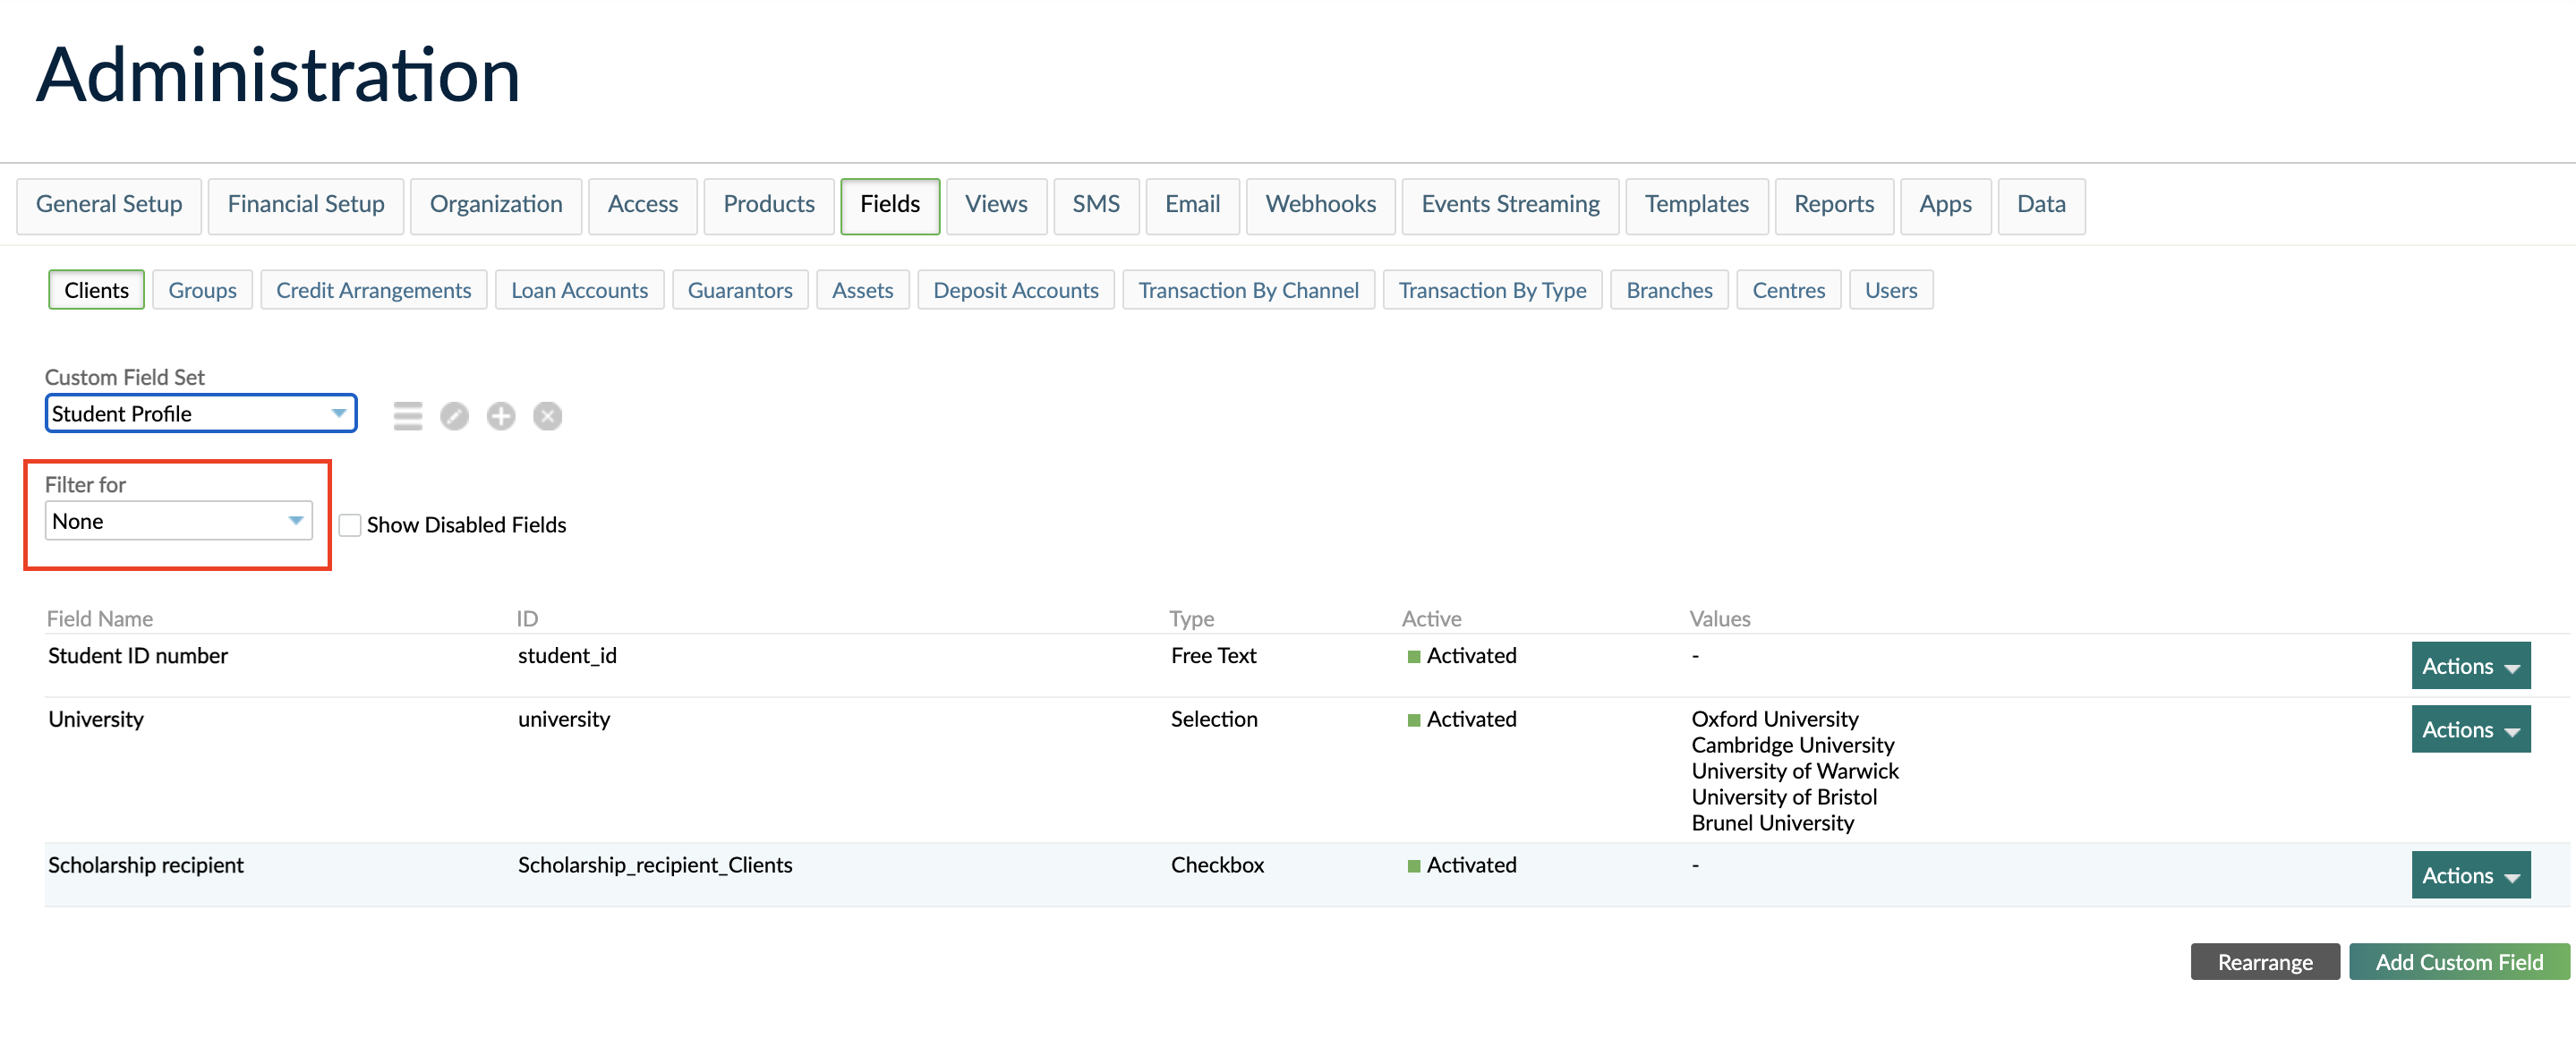Open the Reports tab
The width and height of the screenshot is (2576, 1056).
1834,205
